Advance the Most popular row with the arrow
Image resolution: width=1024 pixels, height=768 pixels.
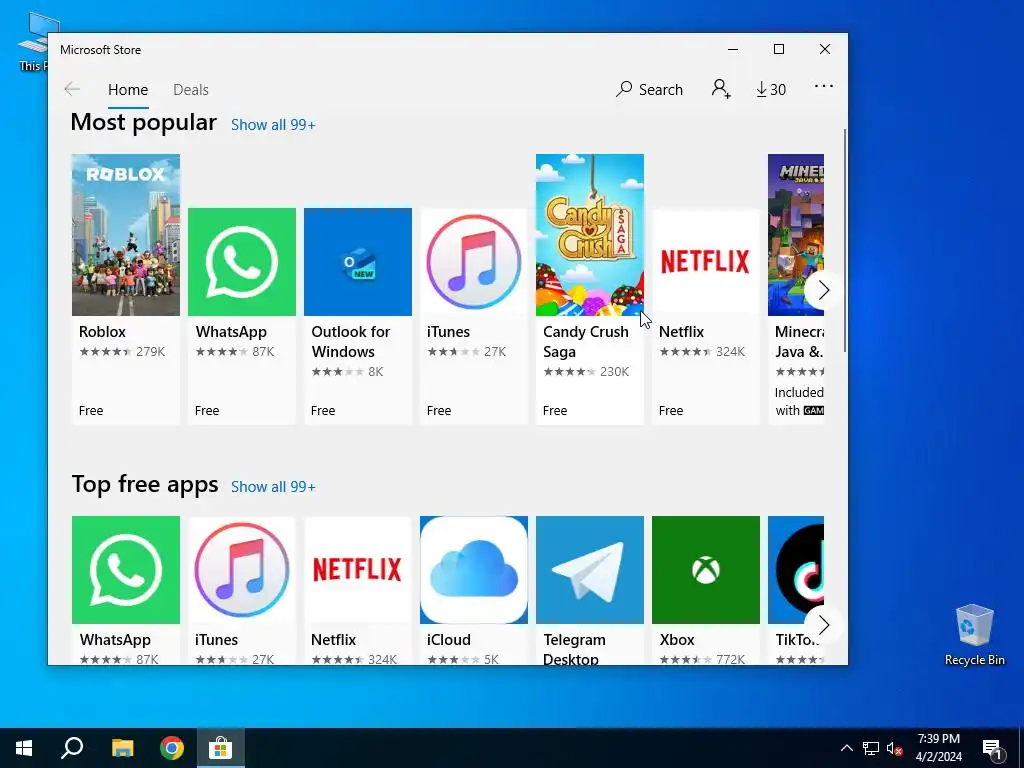[823, 290]
